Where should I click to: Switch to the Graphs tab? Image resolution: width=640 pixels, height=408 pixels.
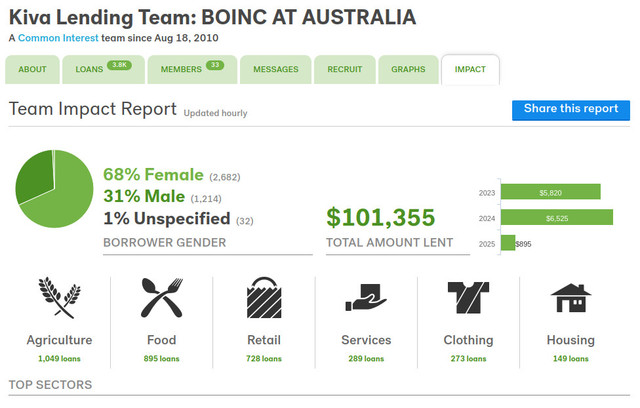coord(408,69)
